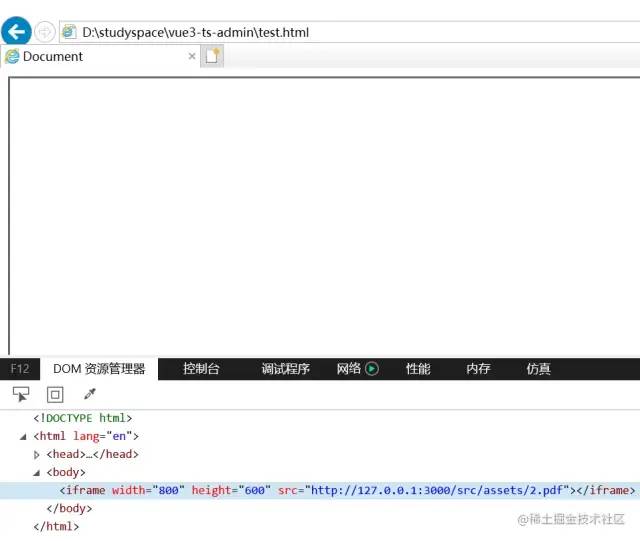Select the <head>…</head> row
This screenshot has height=541, width=640.
point(93,454)
